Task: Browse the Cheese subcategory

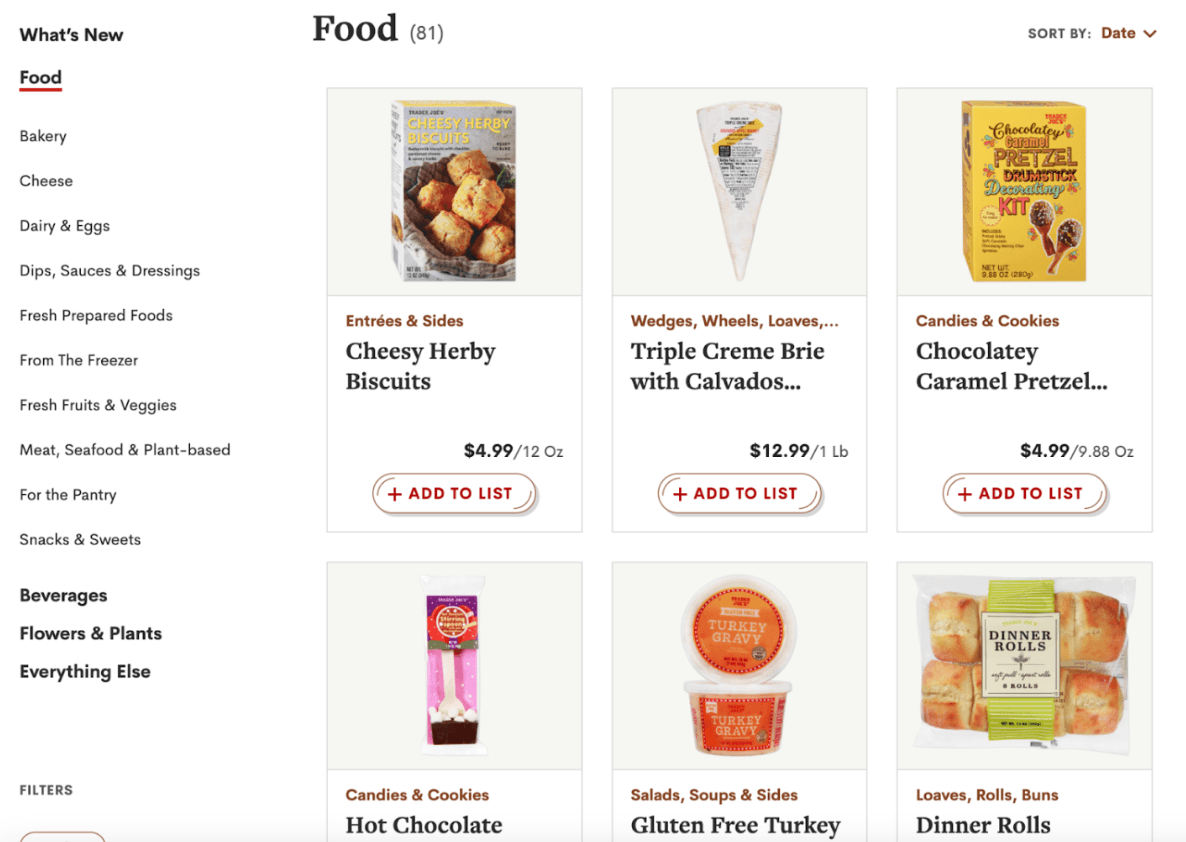Action: 46,181
